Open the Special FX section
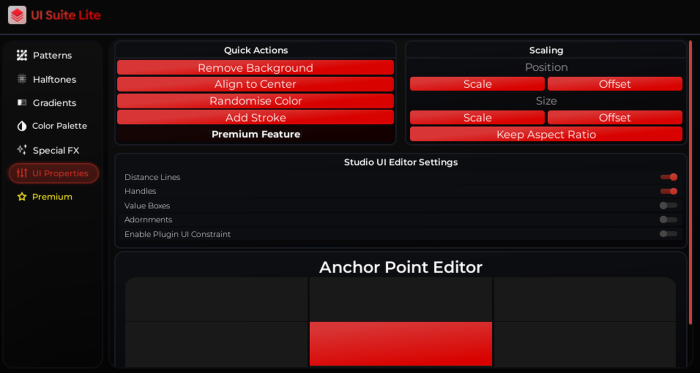Image resolution: width=700 pixels, height=373 pixels. [56, 150]
